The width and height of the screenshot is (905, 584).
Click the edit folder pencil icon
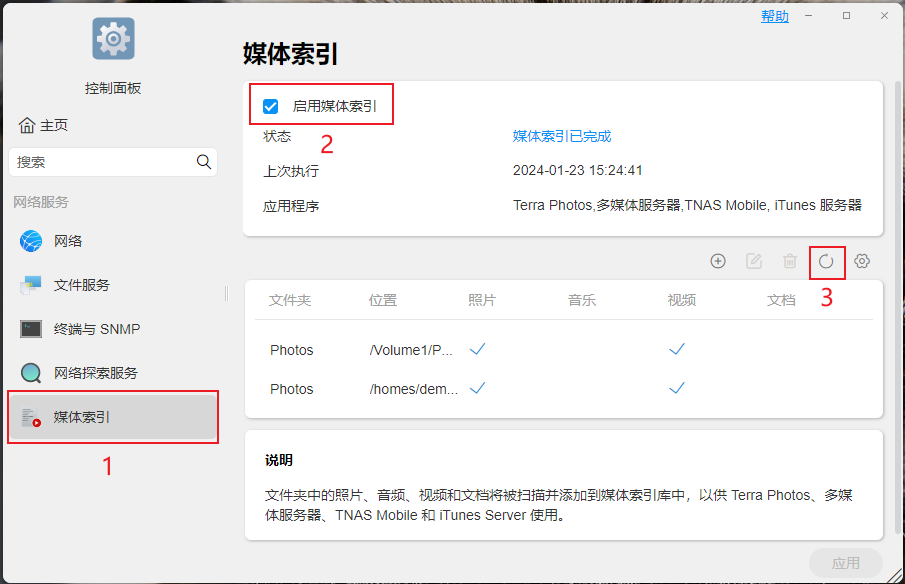[x=754, y=261]
